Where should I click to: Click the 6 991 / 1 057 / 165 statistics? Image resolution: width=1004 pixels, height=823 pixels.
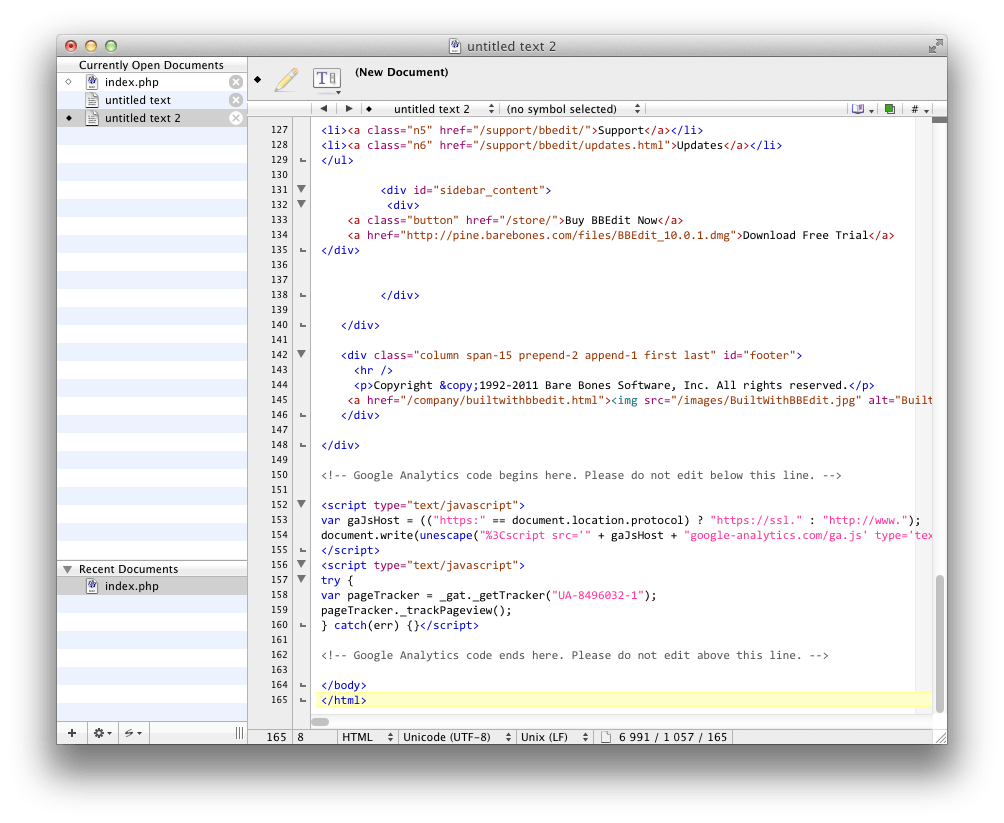pyautogui.click(x=672, y=737)
